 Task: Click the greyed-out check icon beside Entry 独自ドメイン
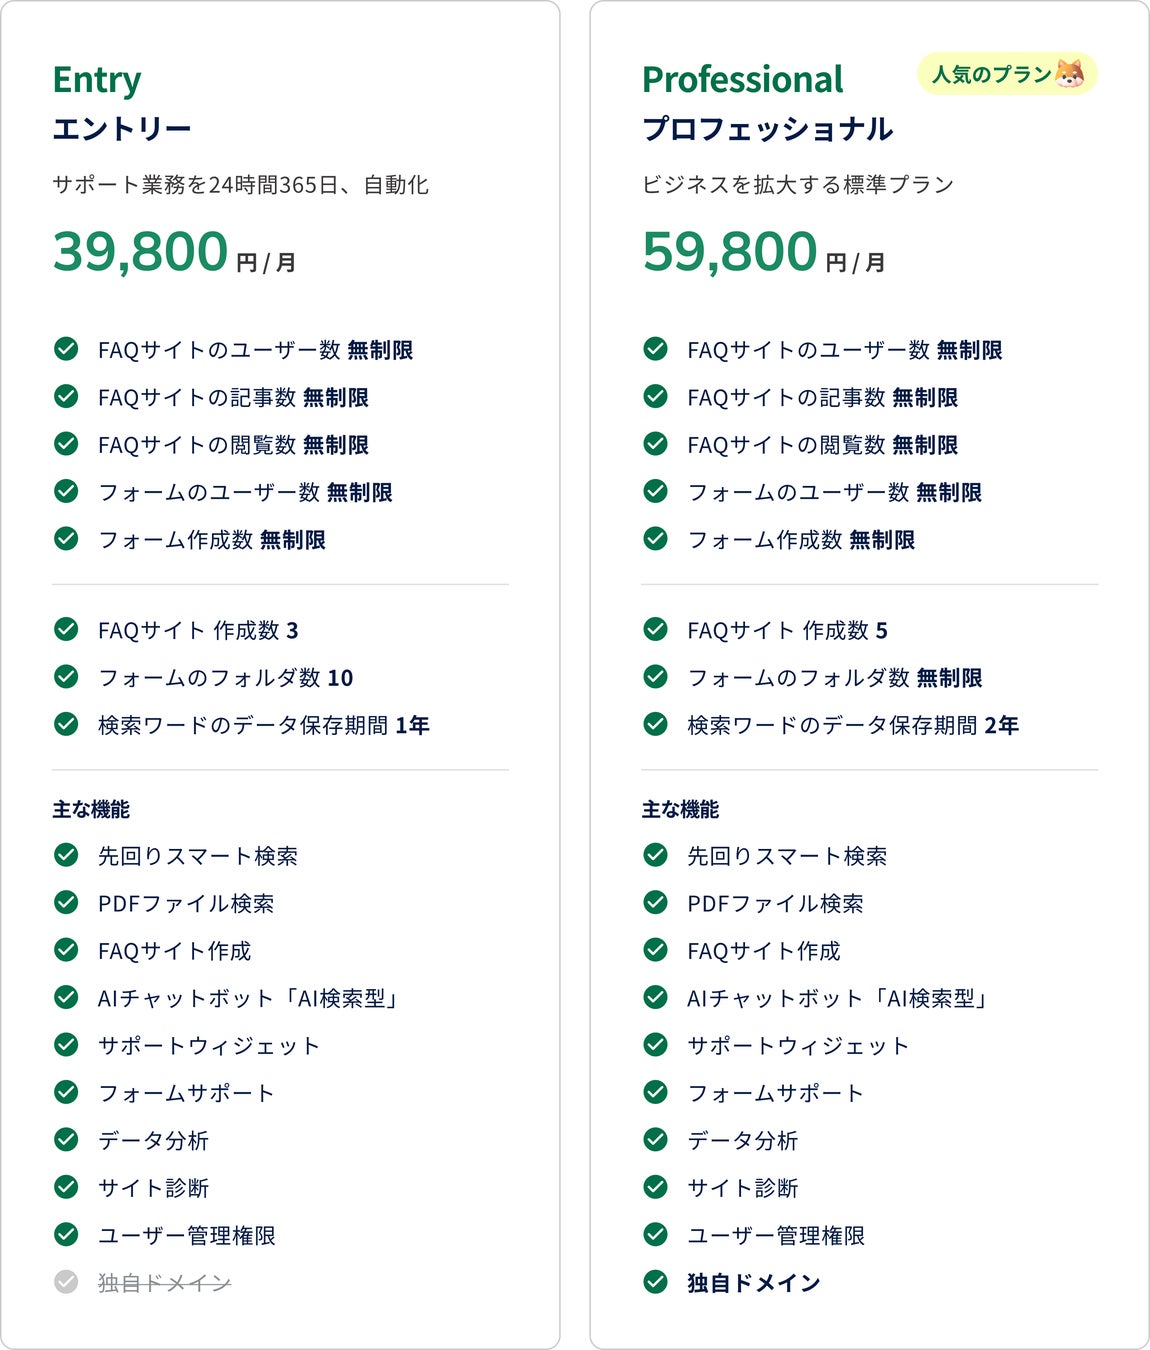tap(66, 1282)
